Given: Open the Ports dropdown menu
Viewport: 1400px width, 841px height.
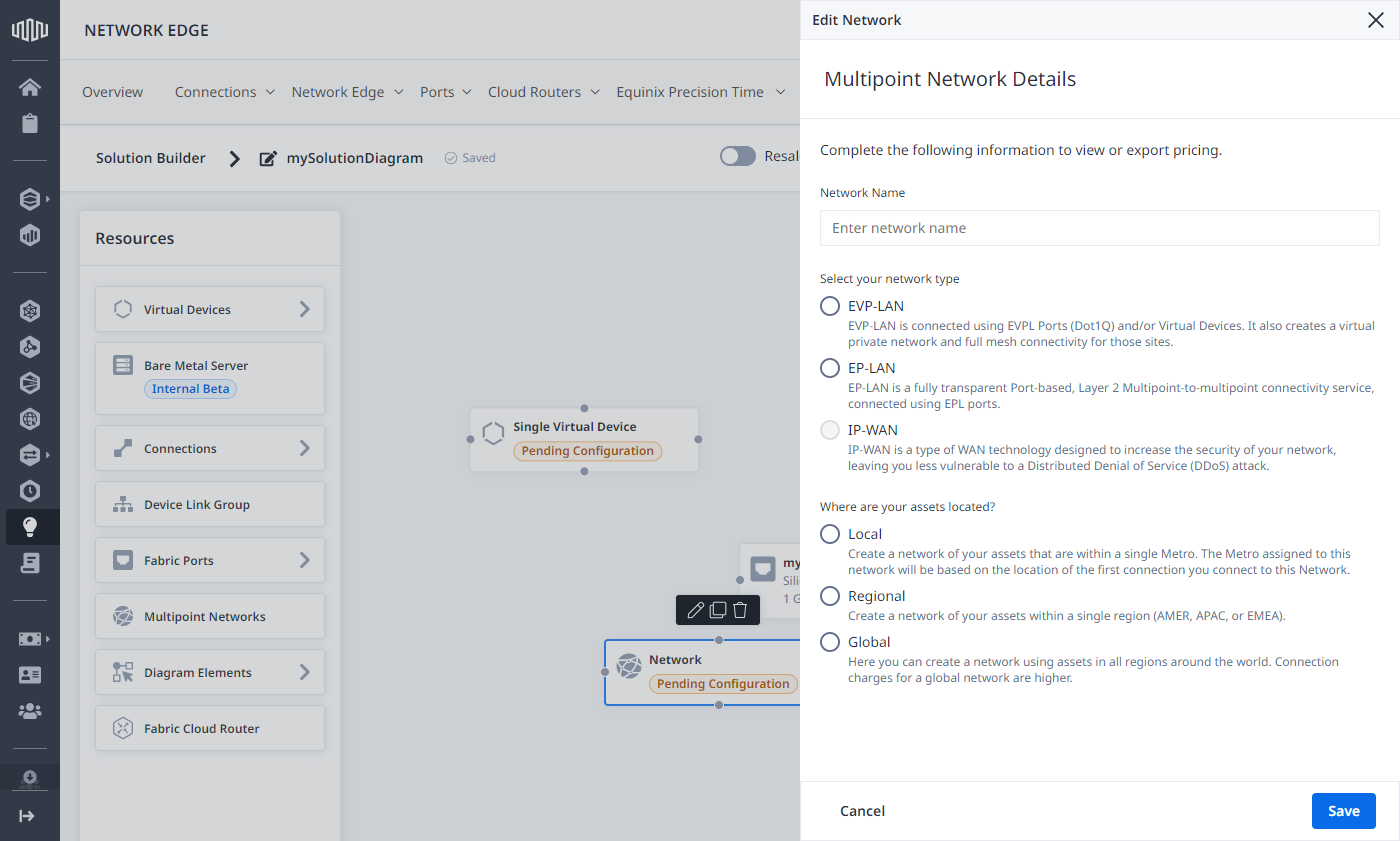Looking at the screenshot, I should [446, 92].
